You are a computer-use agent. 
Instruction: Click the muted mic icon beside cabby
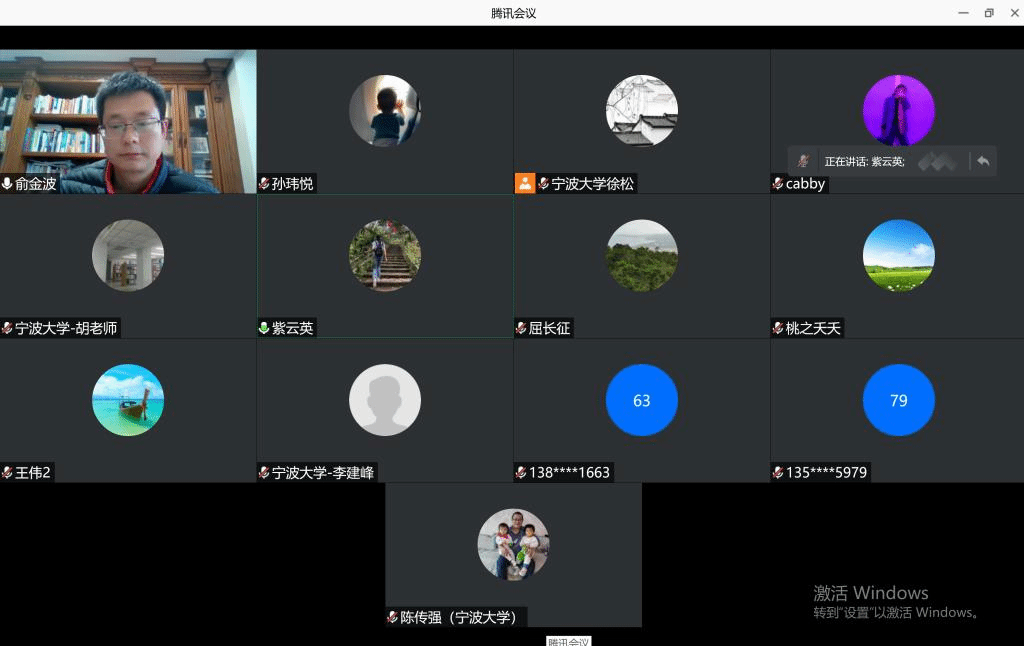[x=778, y=184]
